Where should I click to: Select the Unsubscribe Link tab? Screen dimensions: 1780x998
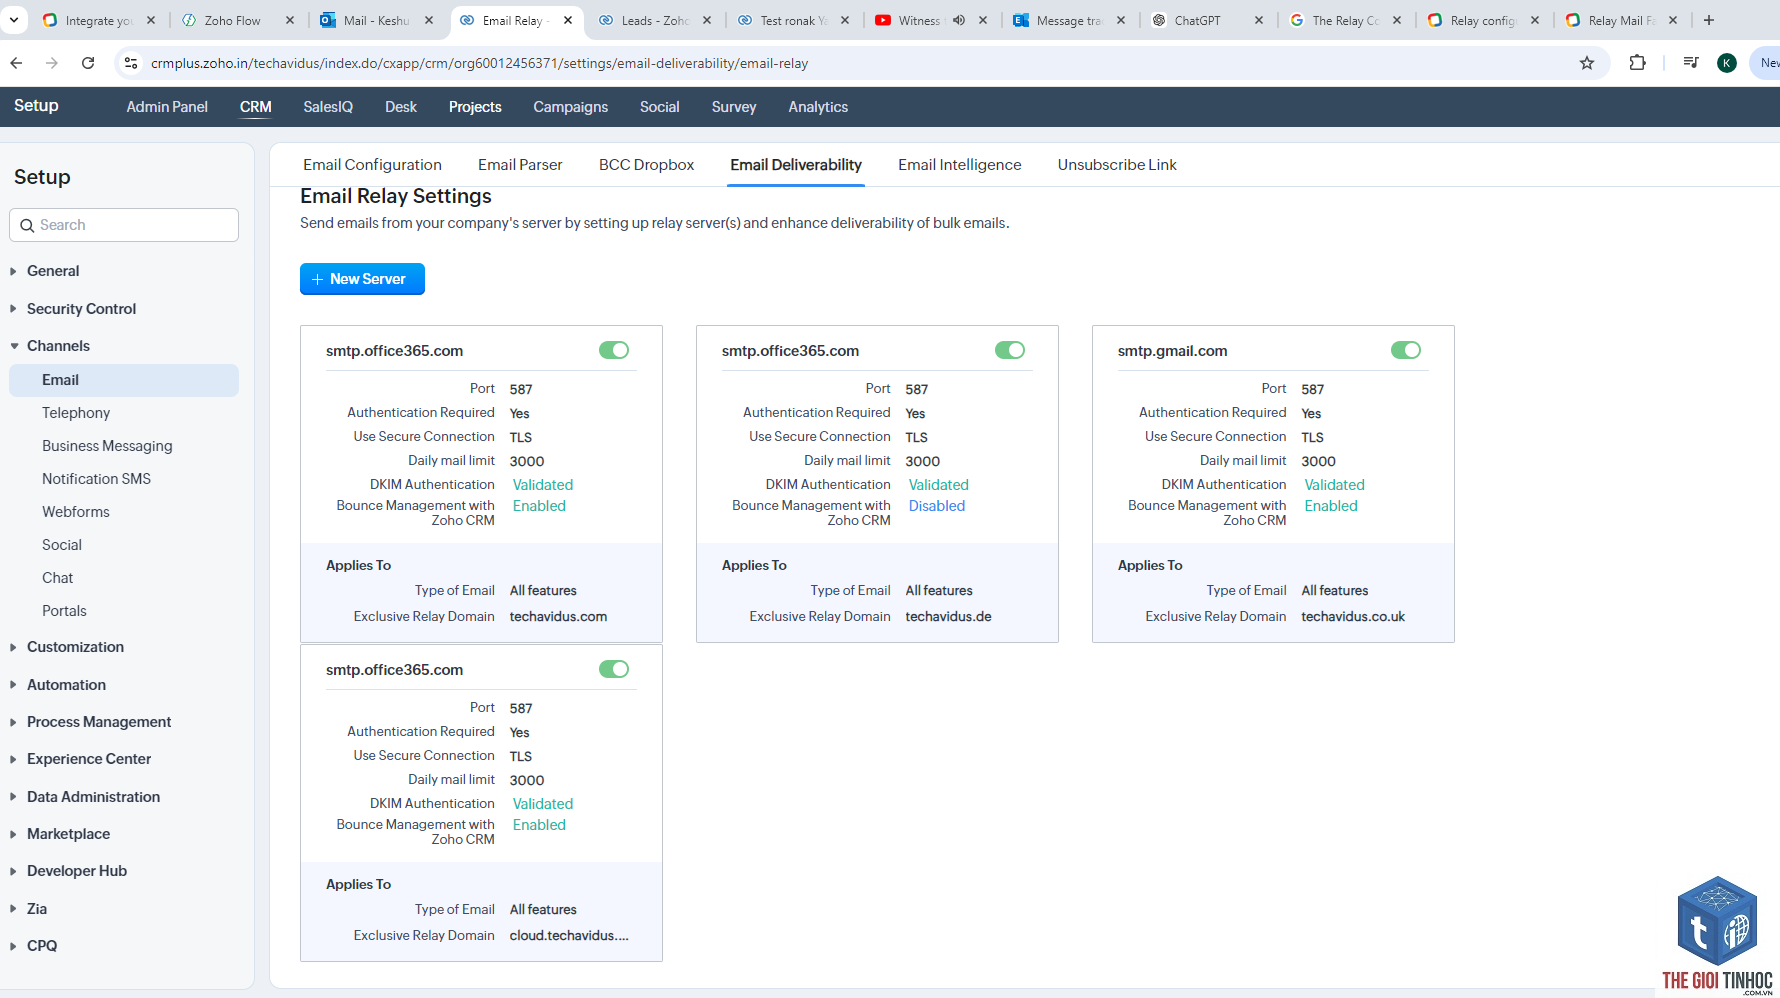pyautogui.click(x=1117, y=165)
